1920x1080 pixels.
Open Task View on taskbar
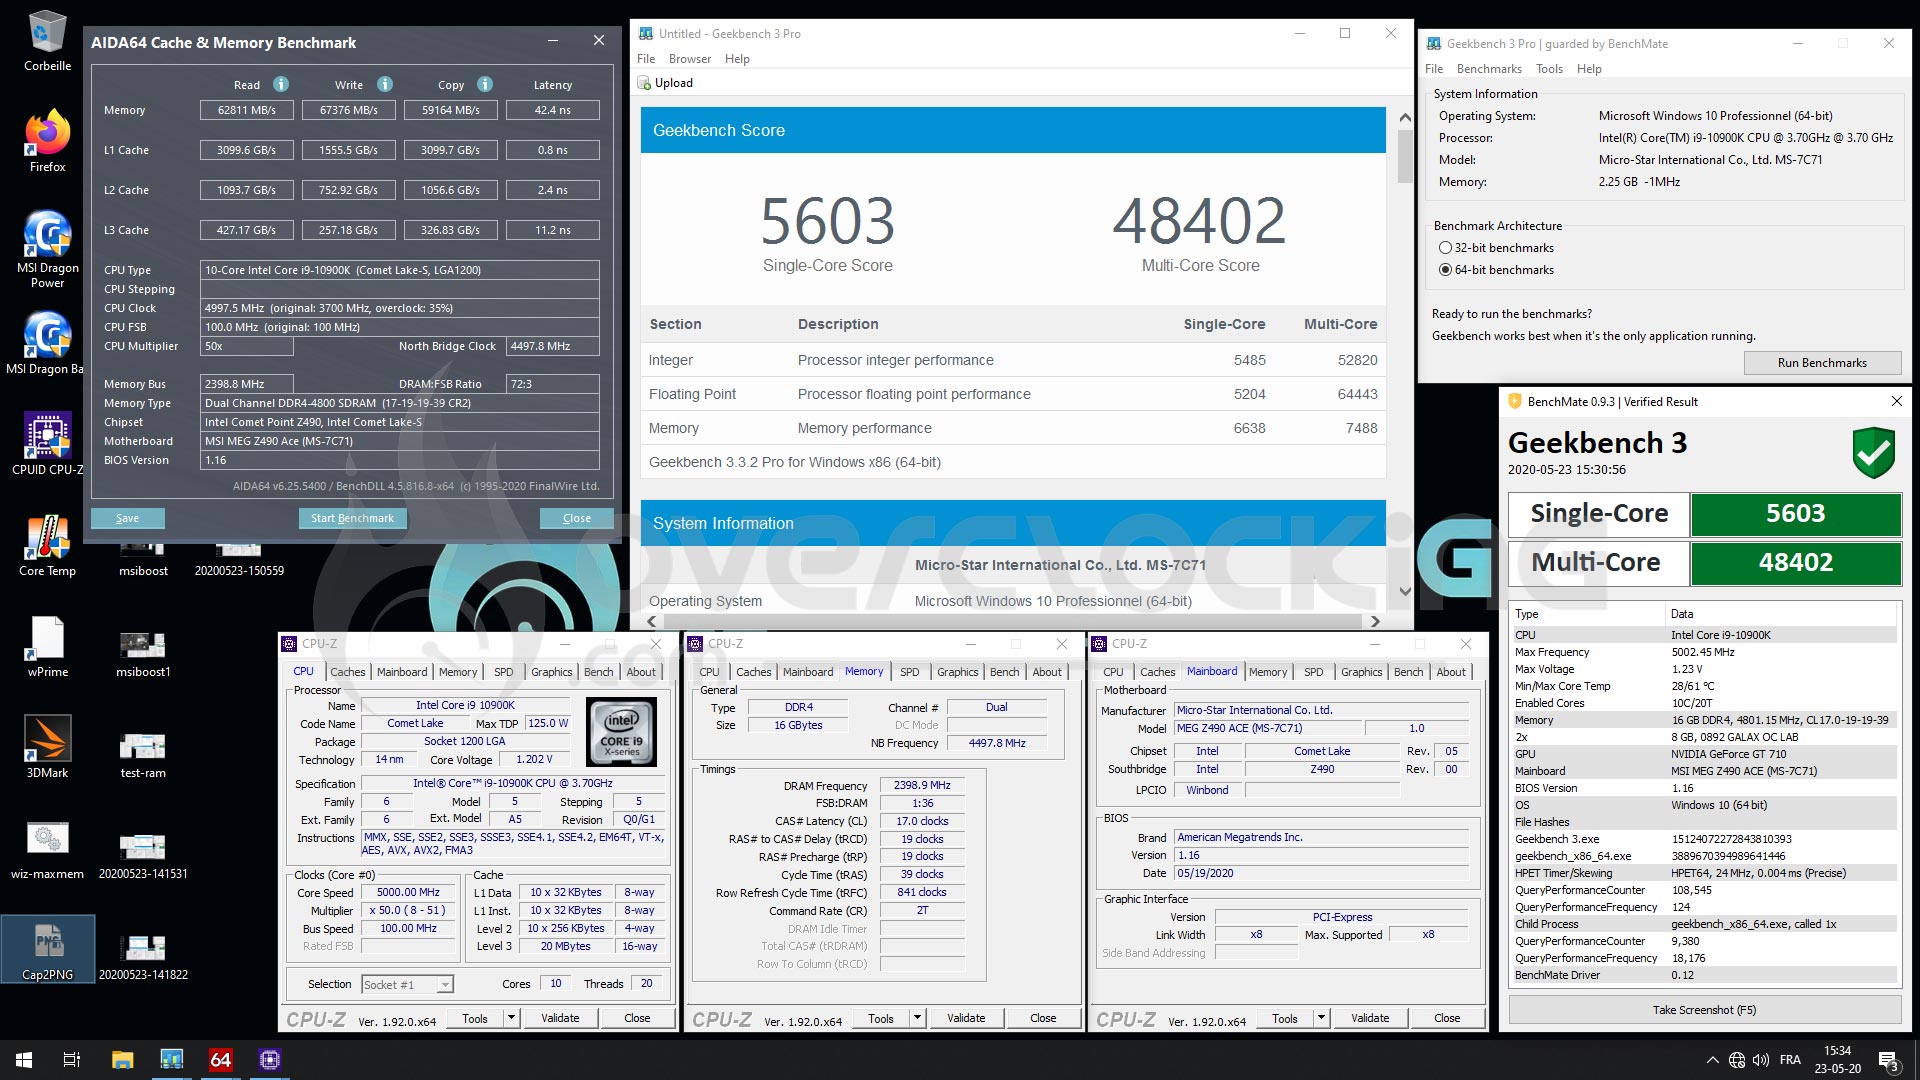72,1059
